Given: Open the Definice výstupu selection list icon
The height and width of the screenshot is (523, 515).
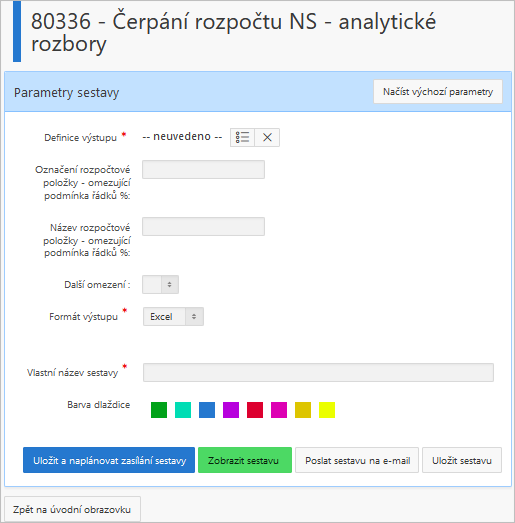Looking at the screenshot, I should click(242, 137).
